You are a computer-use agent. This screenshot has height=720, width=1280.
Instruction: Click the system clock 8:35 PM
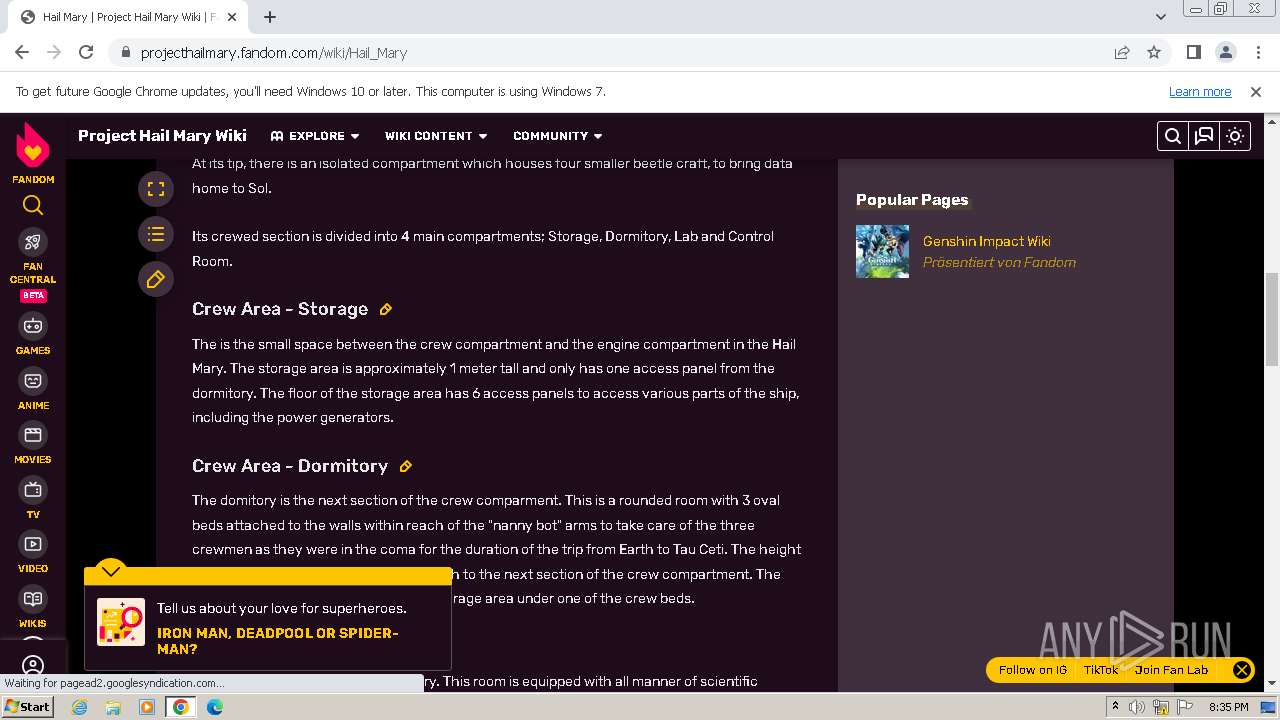pos(1228,707)
